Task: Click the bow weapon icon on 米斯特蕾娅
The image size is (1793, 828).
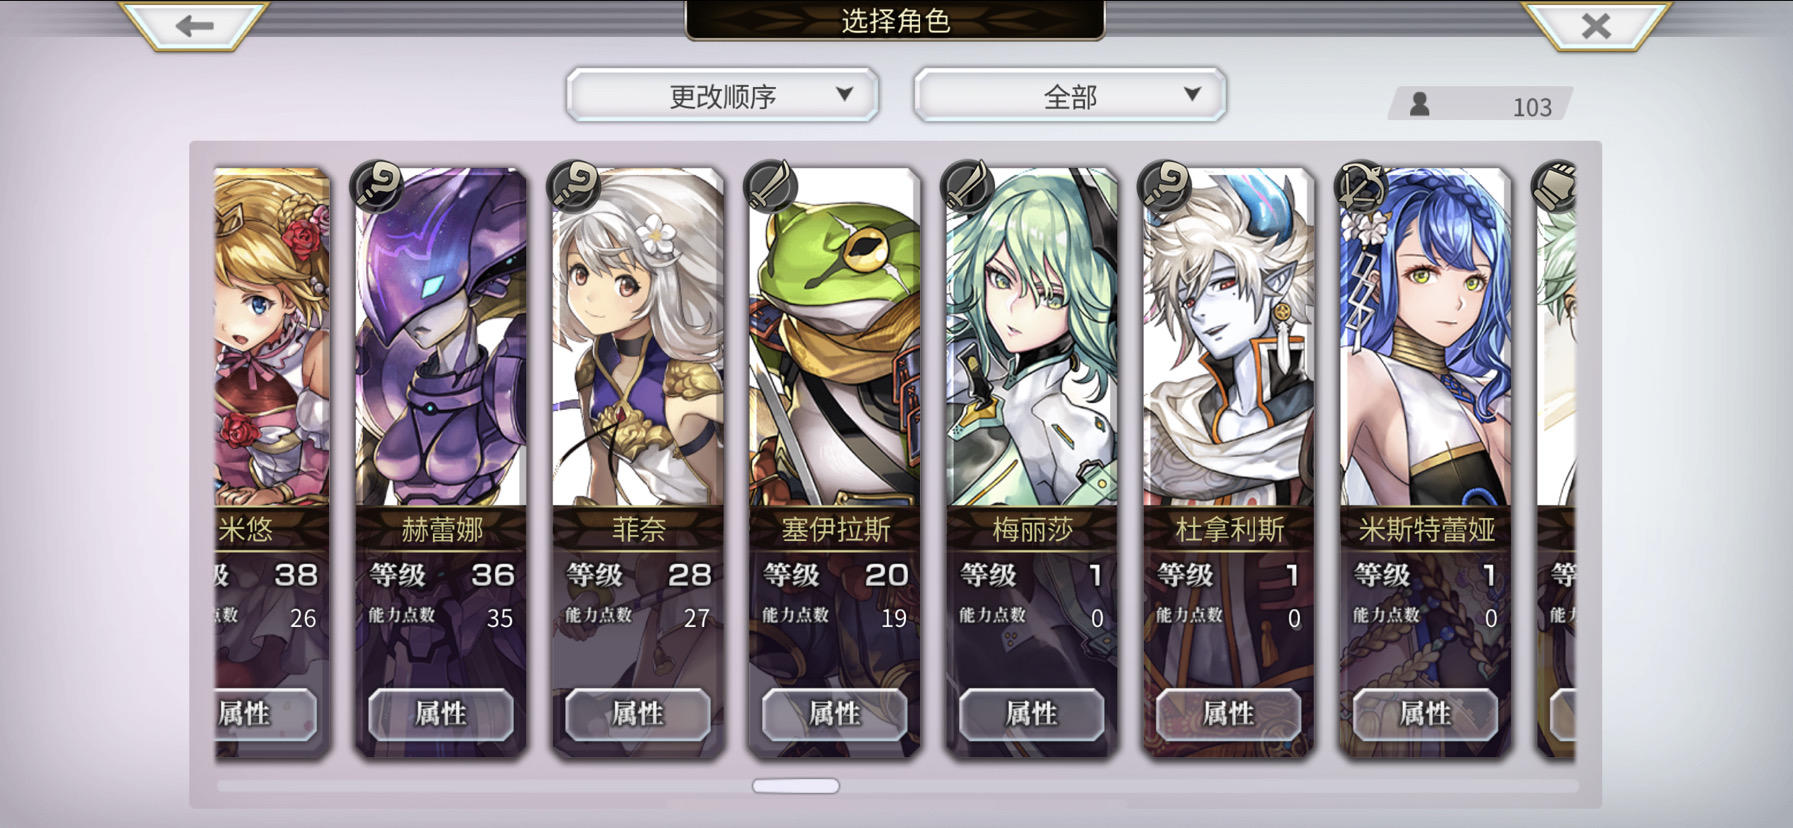Action: coord(1363,186)
